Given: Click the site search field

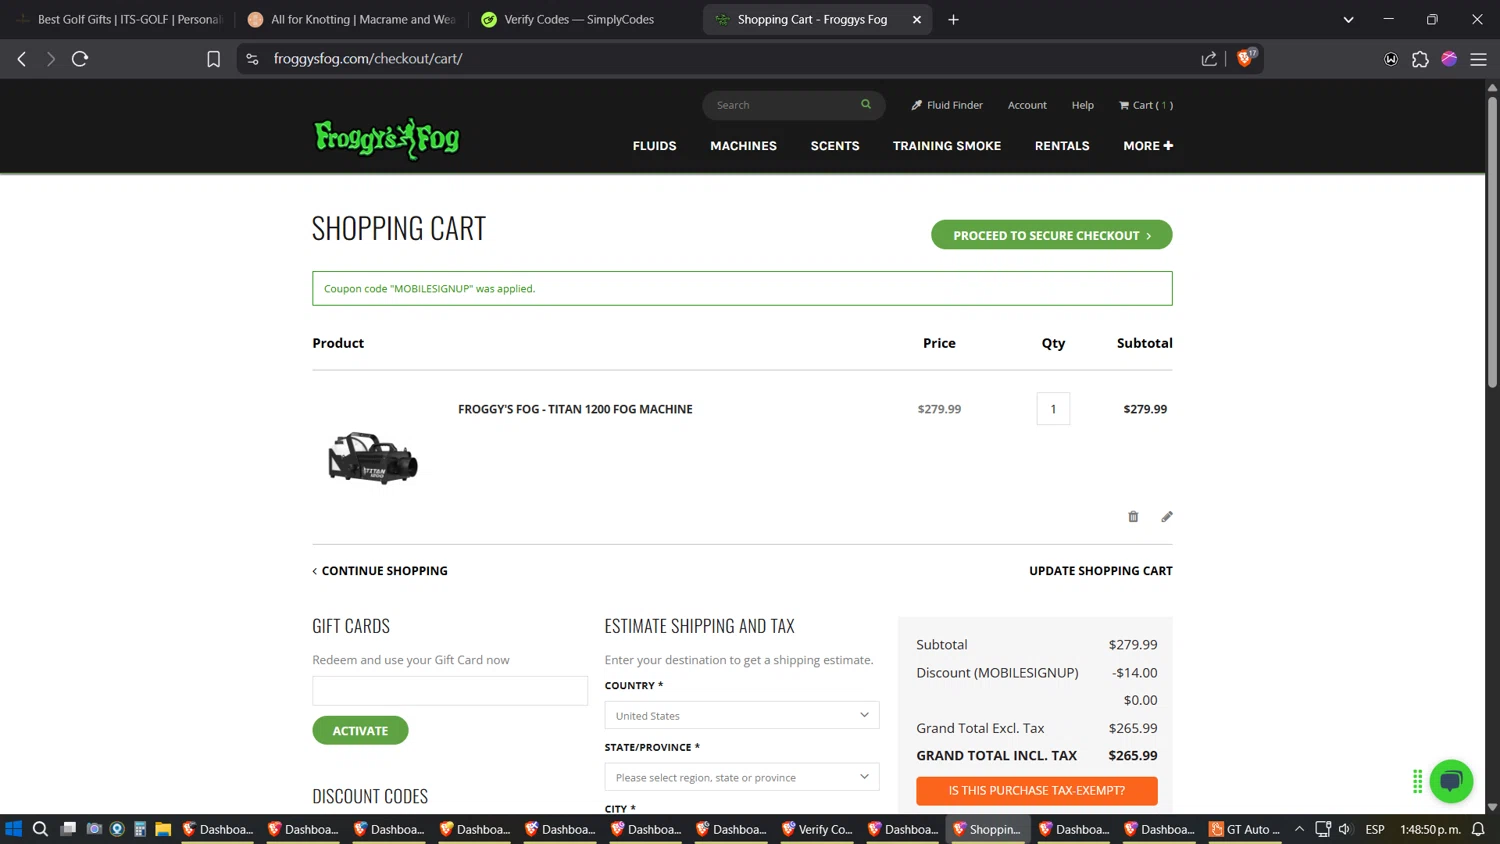Looking at the screenshot, I should click(785, 105).
